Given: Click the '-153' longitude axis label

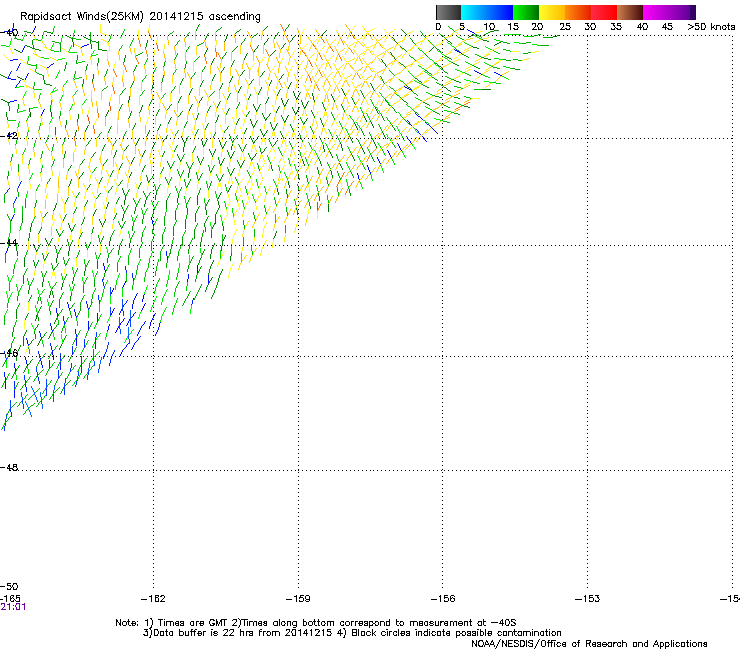Looking at the screenshot, I should [x=587, y=599].
